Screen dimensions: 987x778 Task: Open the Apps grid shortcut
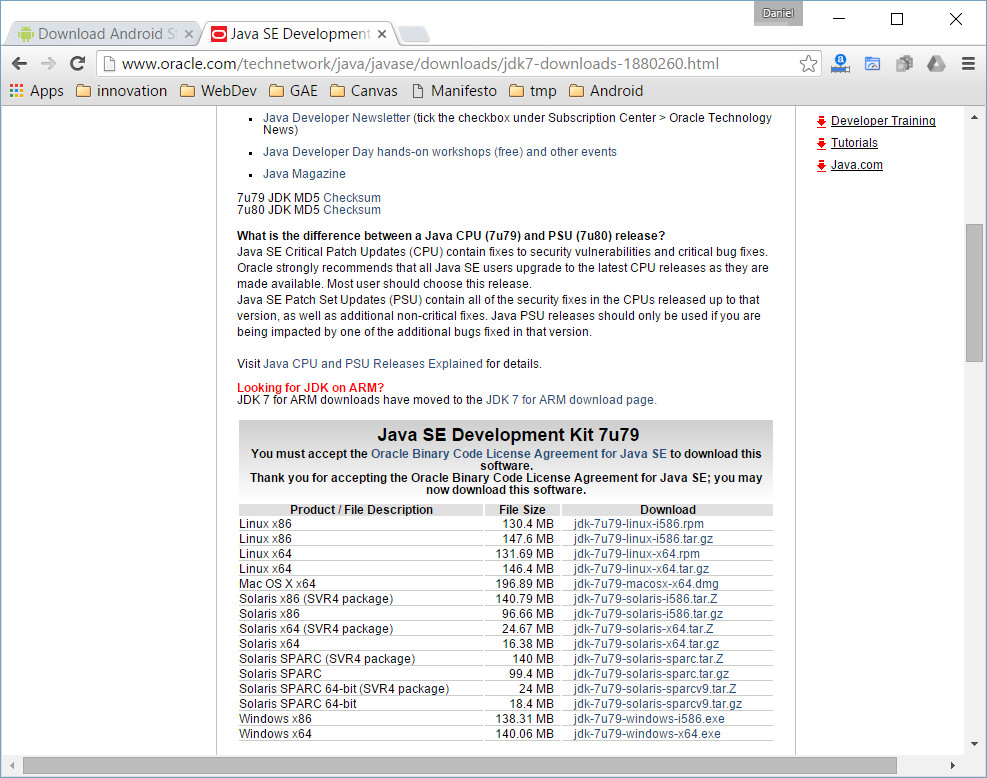(37, 91)
